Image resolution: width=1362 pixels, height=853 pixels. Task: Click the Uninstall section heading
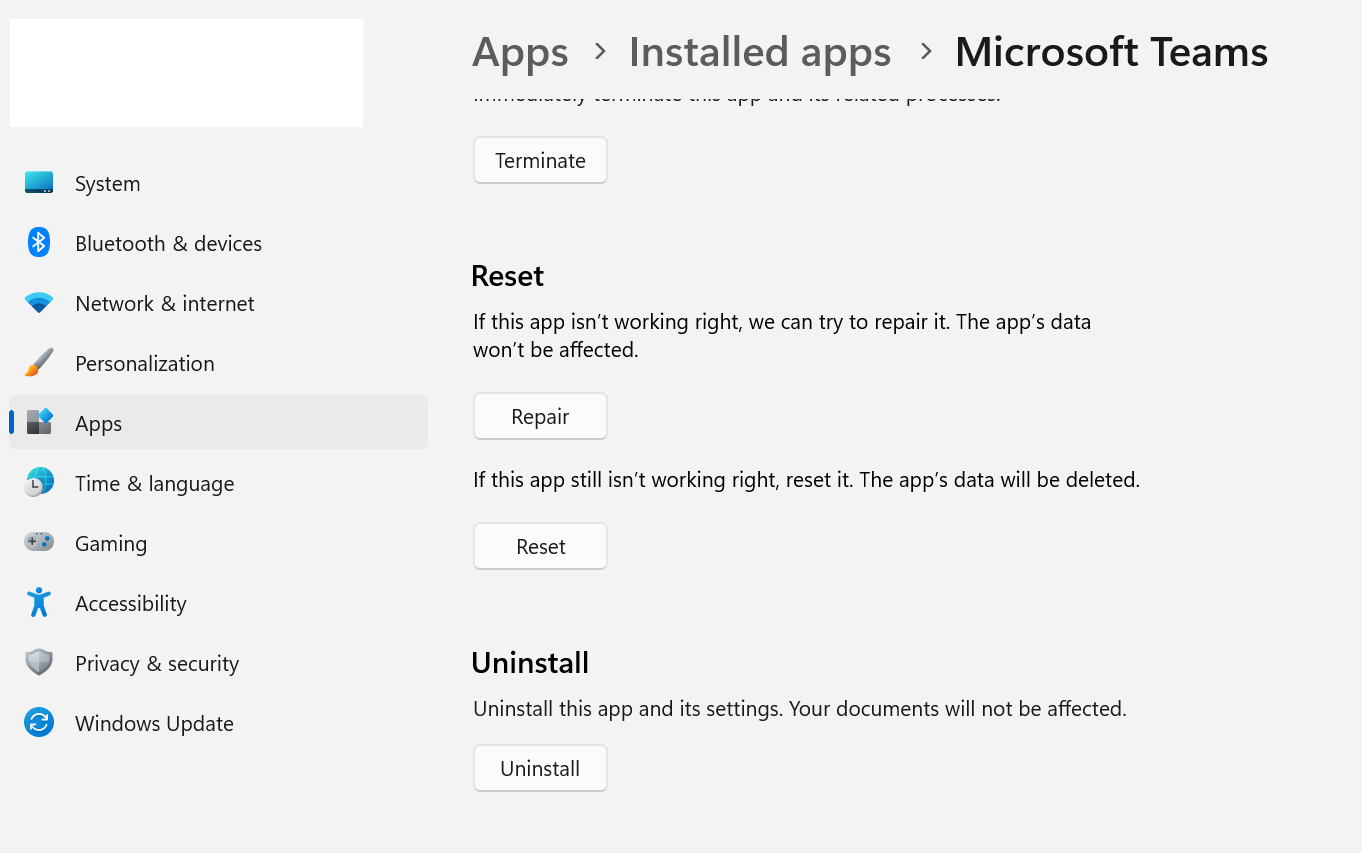530,663
